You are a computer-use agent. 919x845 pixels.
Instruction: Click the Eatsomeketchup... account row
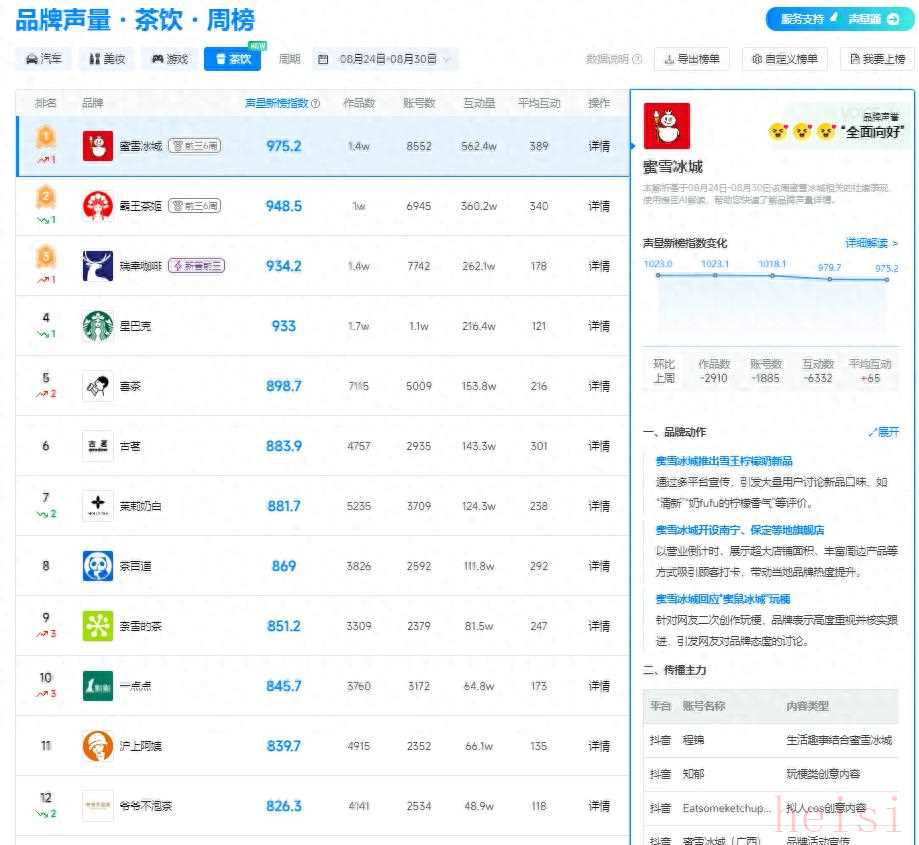pyautogui.click(x=771, y=808)
